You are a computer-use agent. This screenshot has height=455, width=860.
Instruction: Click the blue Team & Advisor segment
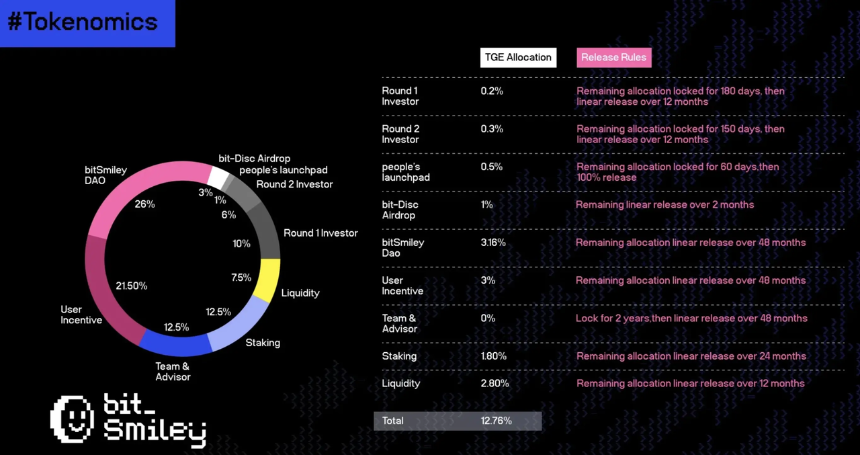177,344
